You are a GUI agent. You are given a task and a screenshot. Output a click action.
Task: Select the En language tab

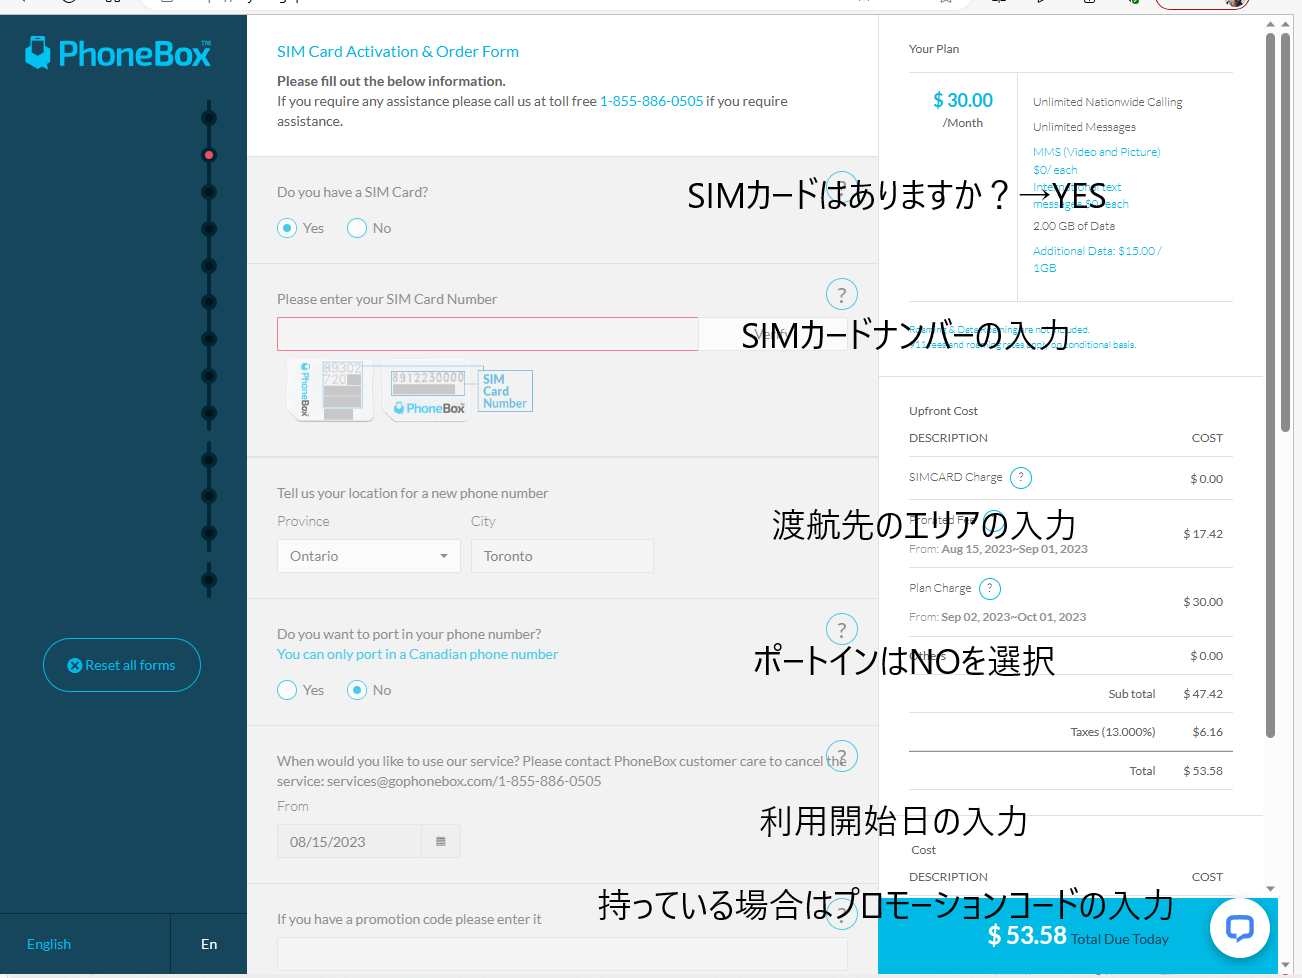tap(209, 943)
